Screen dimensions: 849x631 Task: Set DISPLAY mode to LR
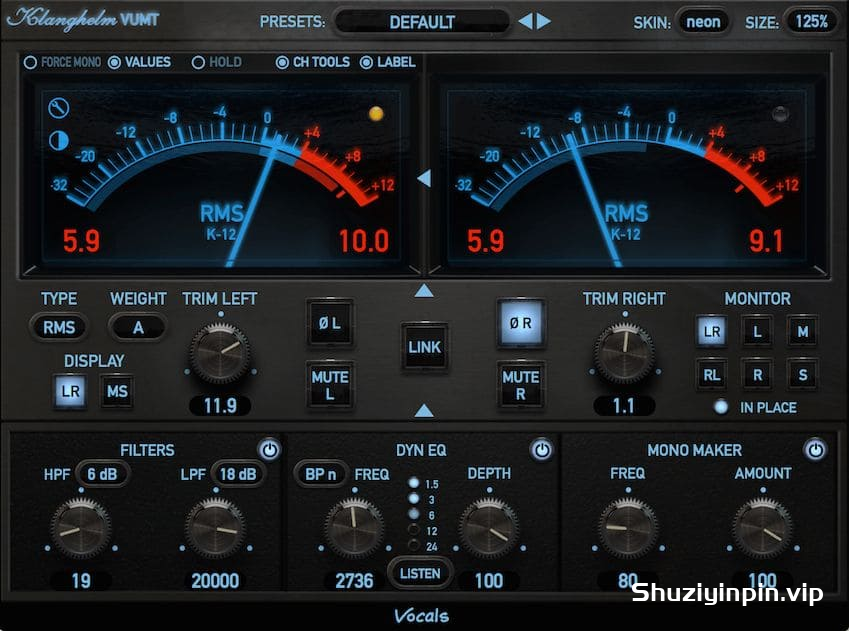click(x=70, y=391)
